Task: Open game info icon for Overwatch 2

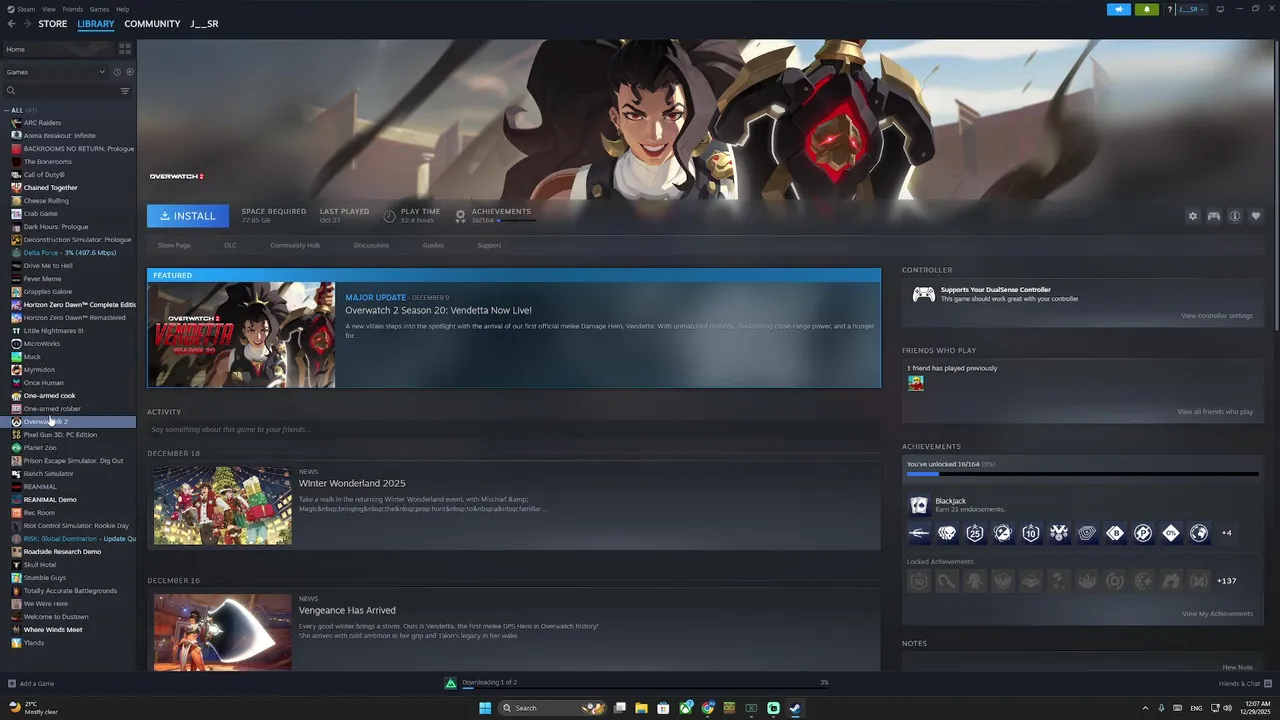Action: pos(1235,216)
